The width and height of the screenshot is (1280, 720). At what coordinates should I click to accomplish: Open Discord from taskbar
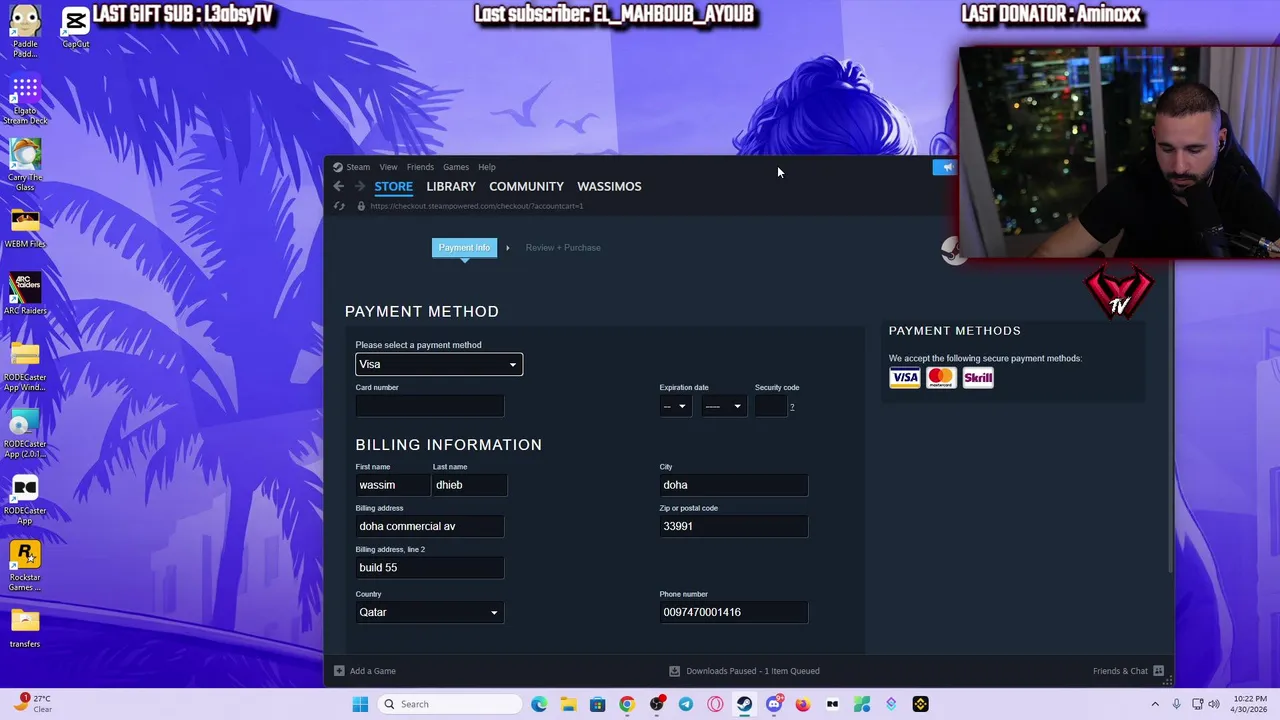[x=774, y=704]
